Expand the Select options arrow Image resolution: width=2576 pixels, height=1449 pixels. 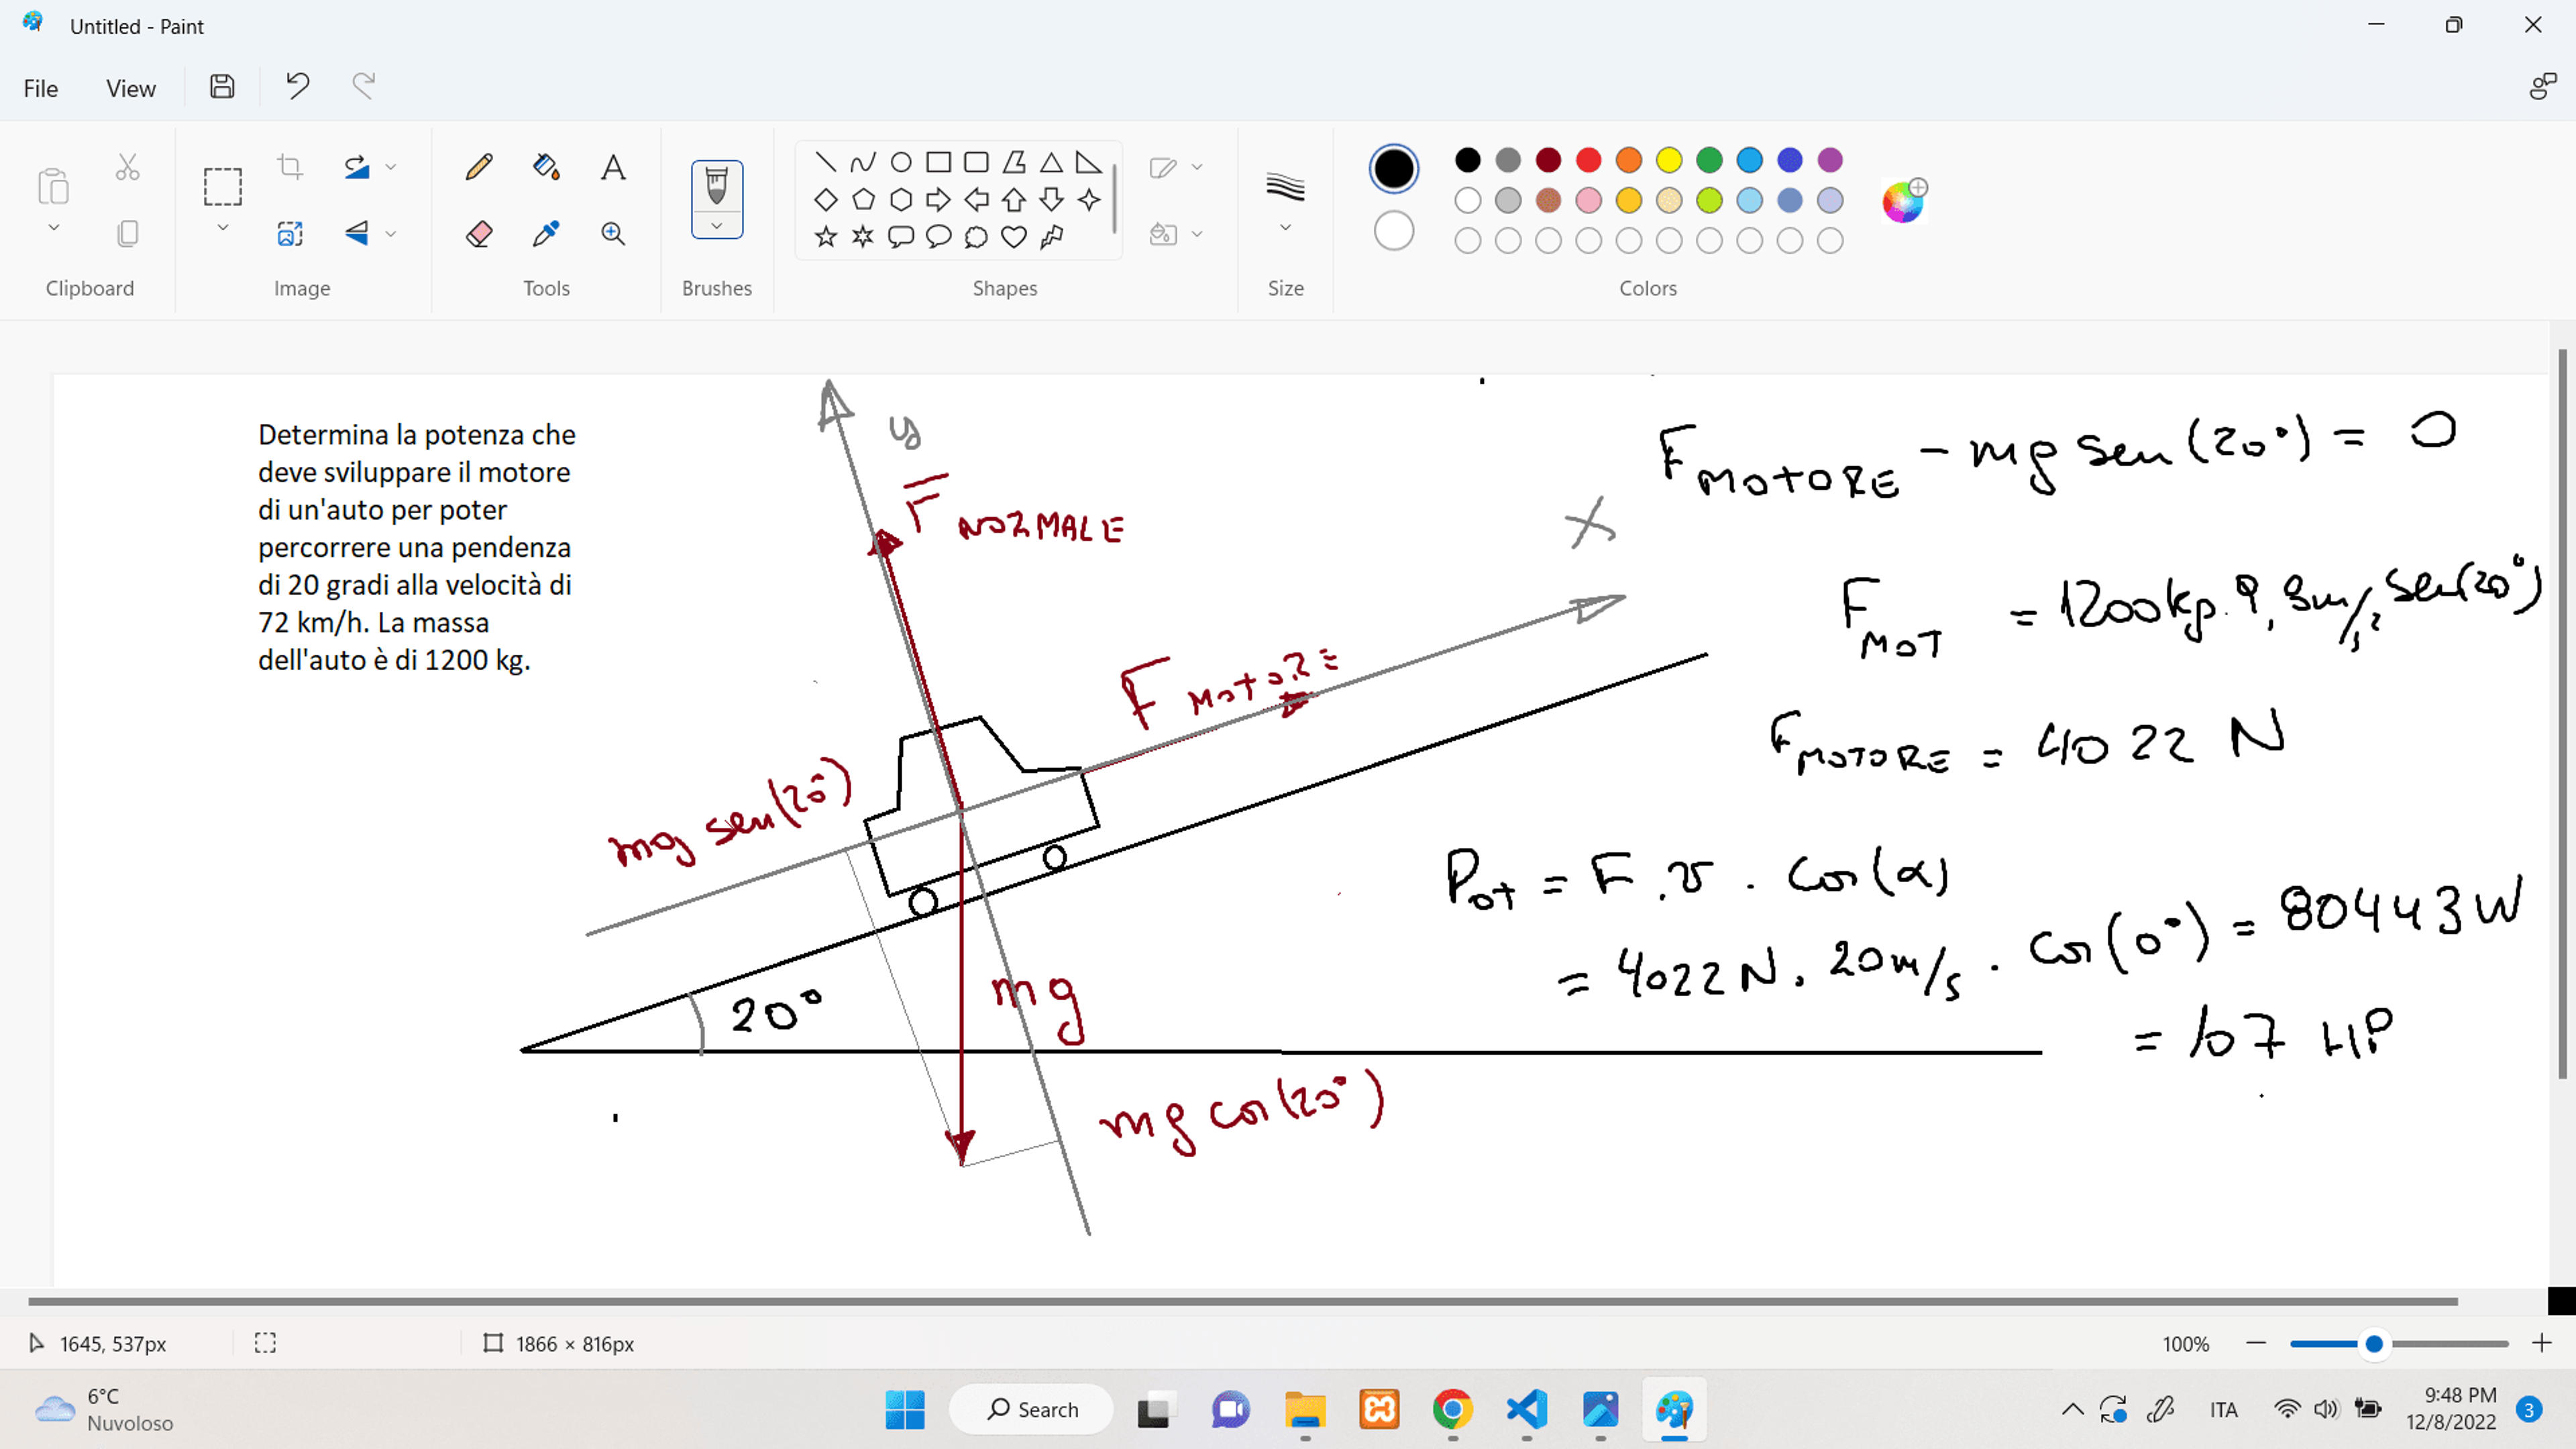pyautogui.click(x=222, y=228)
